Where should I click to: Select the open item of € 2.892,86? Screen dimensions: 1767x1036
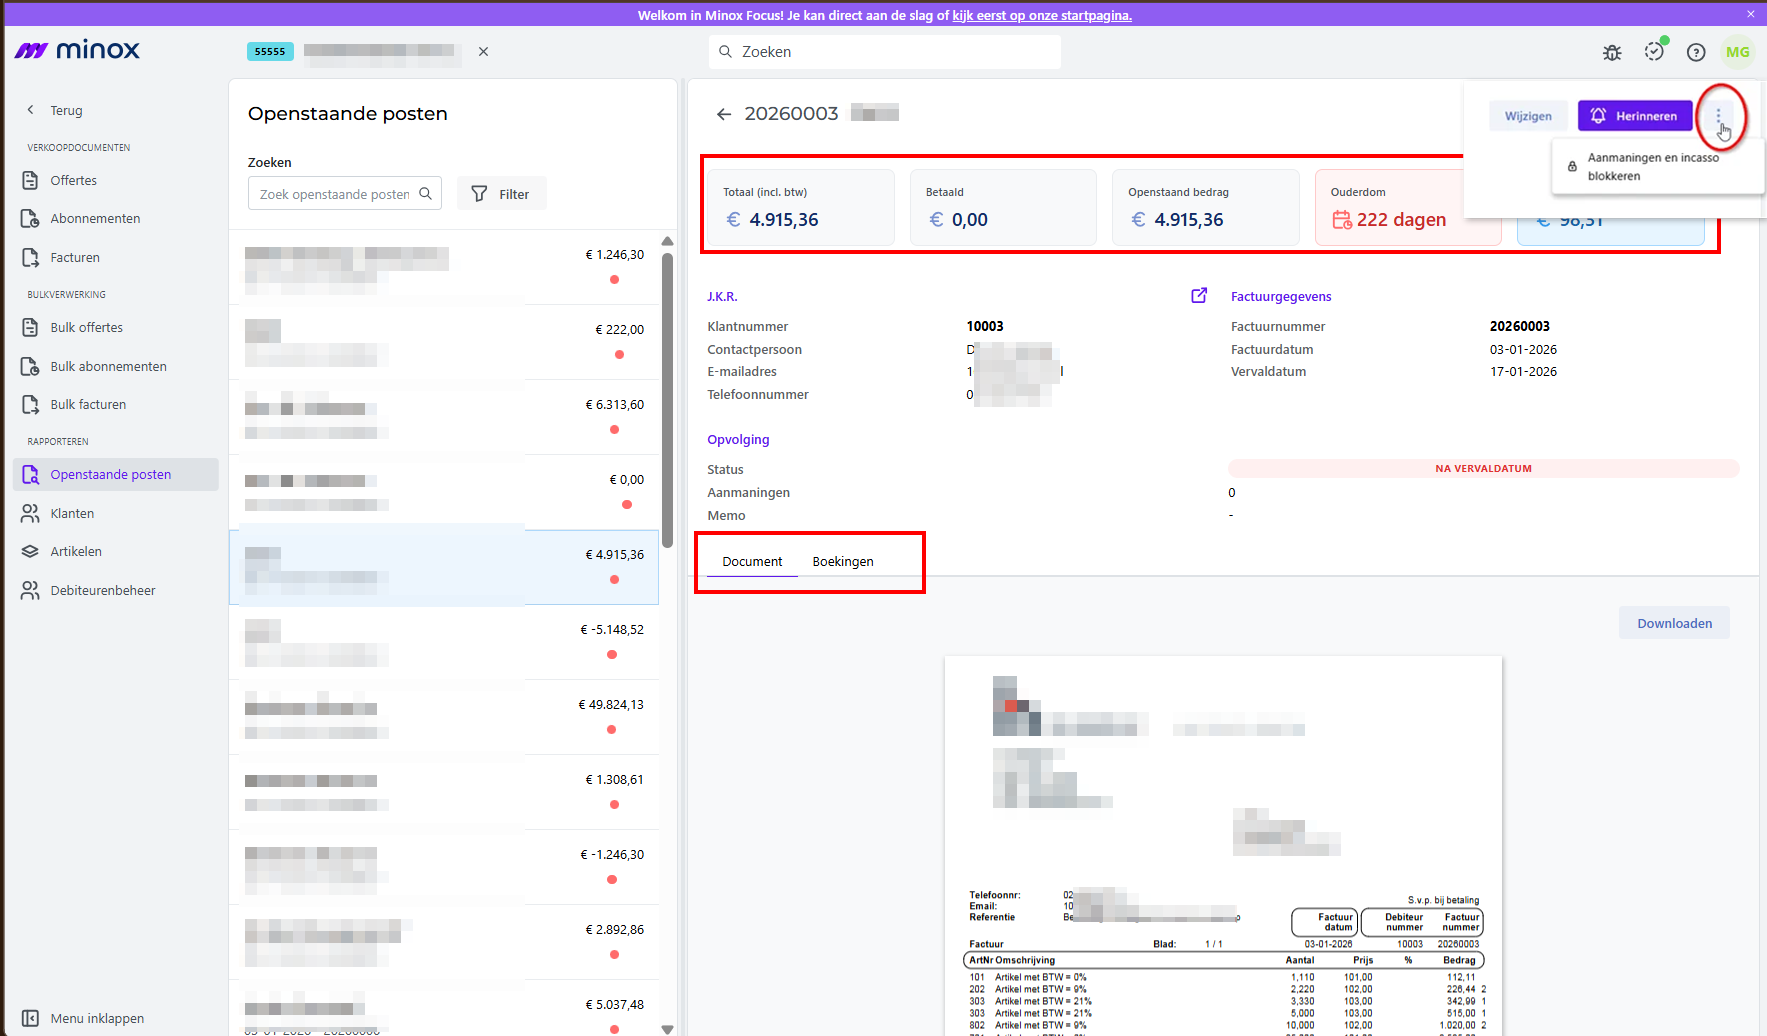pyautogui.click(x=444, y=942)
